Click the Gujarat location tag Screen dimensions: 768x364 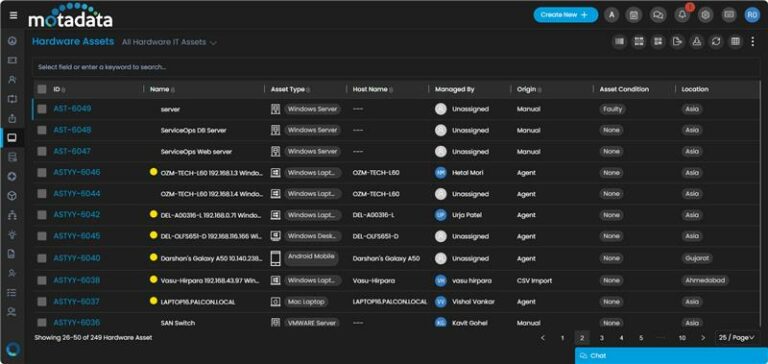pyautogui.click(x=696, y=258)
